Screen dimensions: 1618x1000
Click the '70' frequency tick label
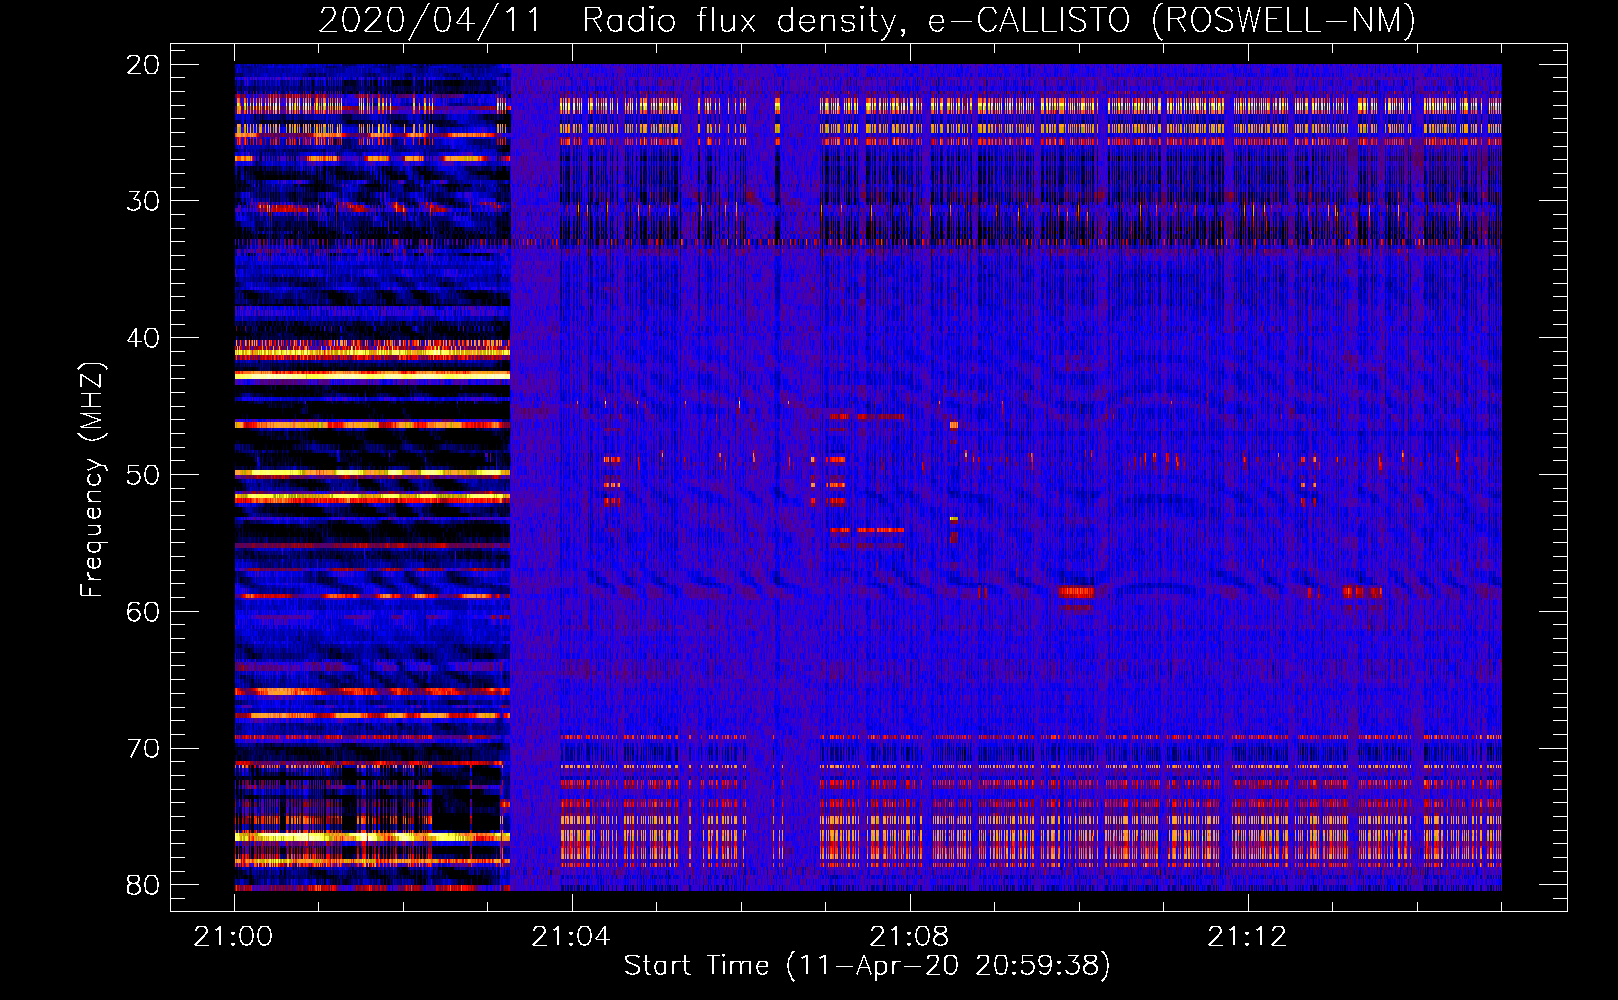click(x=143, y=748)
